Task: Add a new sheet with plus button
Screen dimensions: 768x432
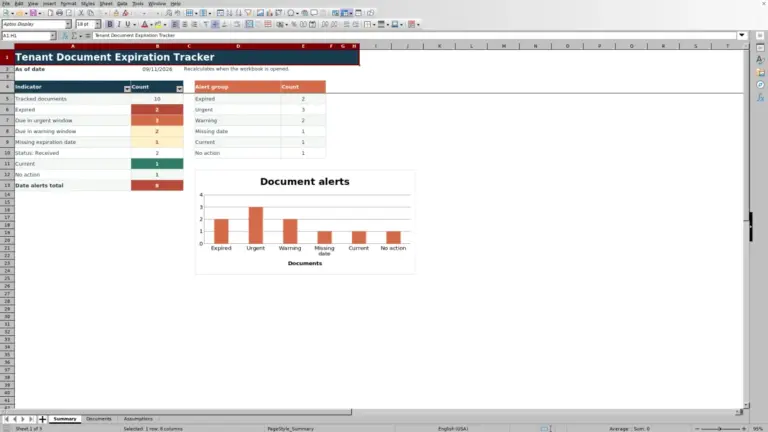Action: coord(42,419)
